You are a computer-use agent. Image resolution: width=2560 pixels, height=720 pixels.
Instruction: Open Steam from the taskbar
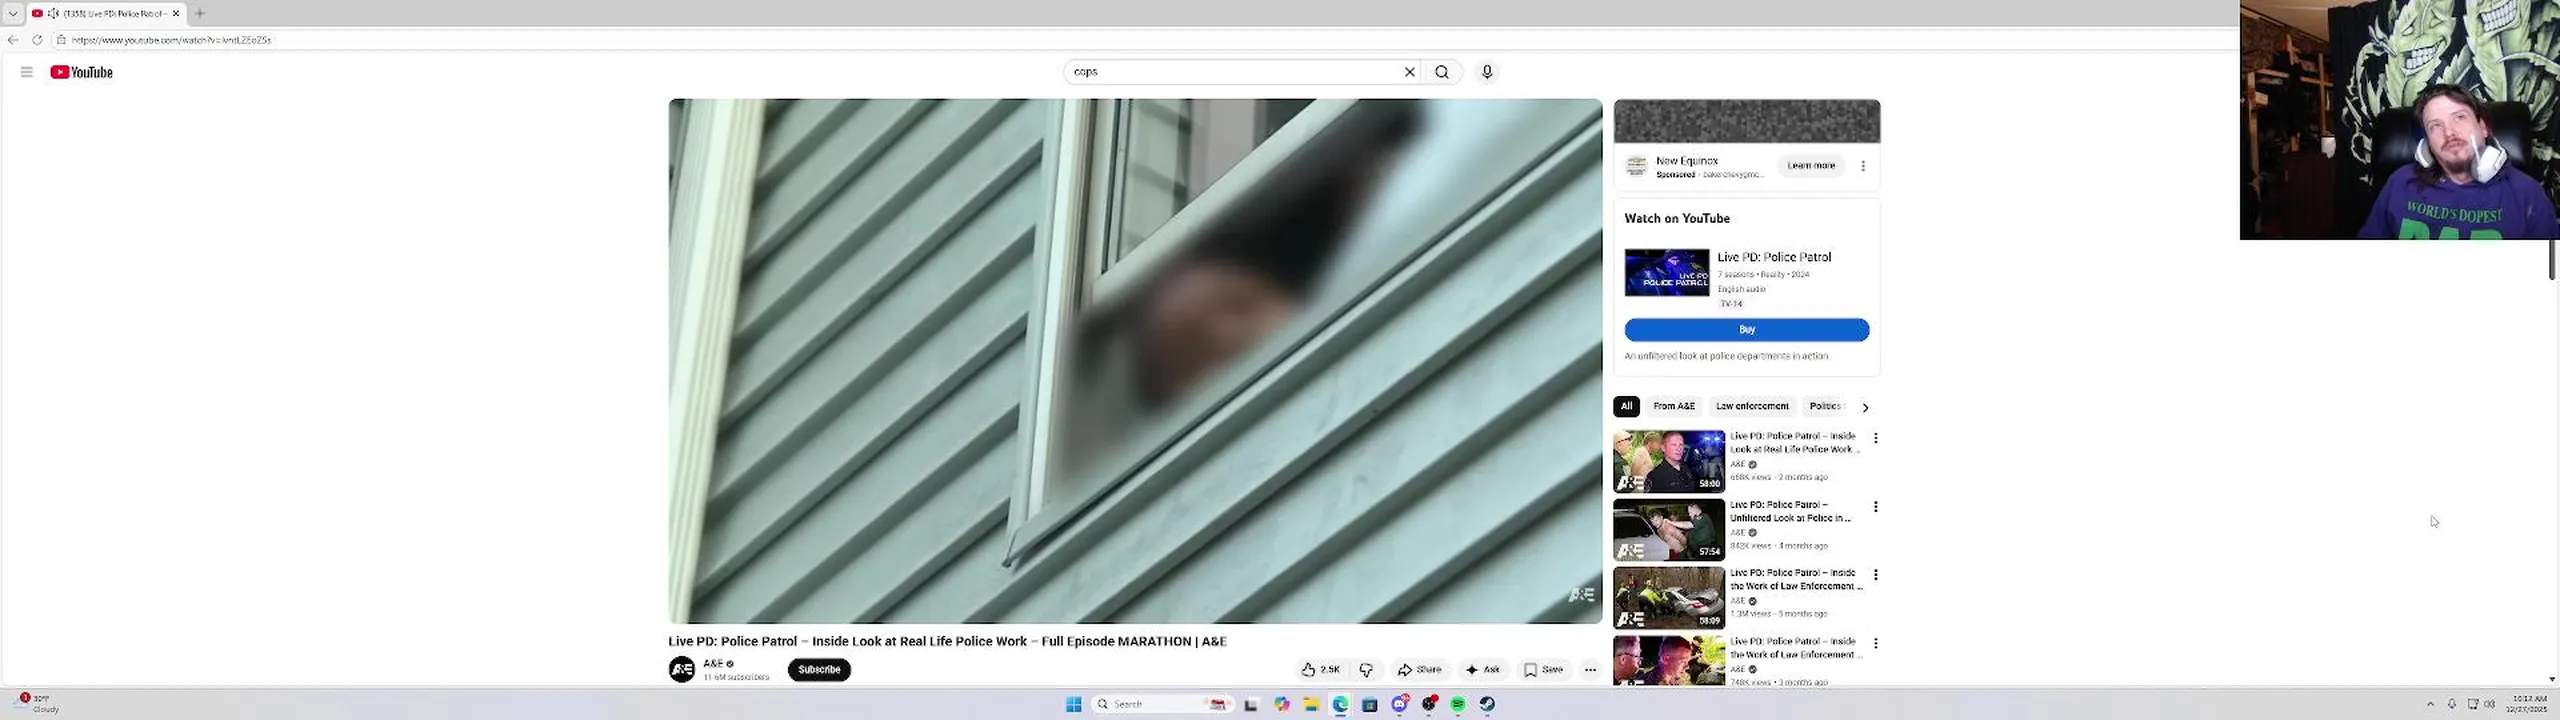[1488, 704]
